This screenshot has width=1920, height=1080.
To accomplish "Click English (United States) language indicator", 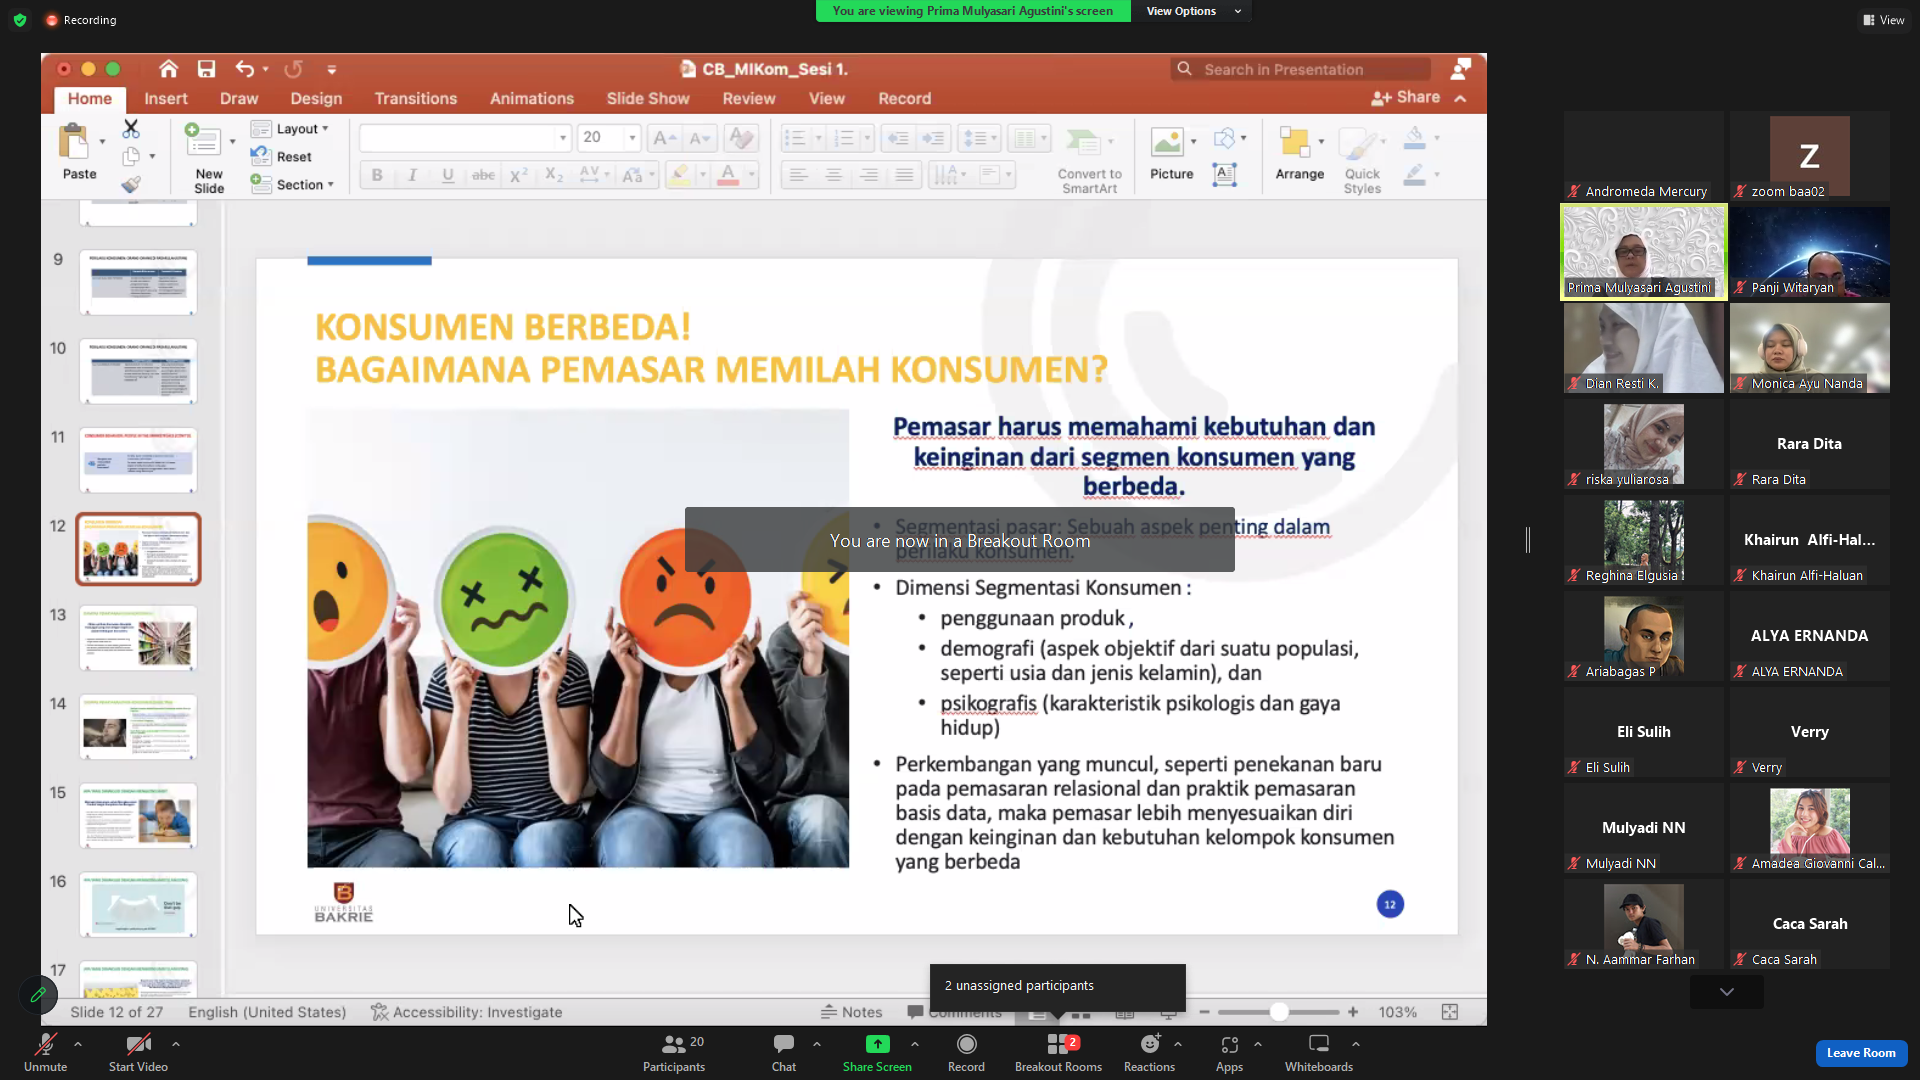I will click(267, 1012).
